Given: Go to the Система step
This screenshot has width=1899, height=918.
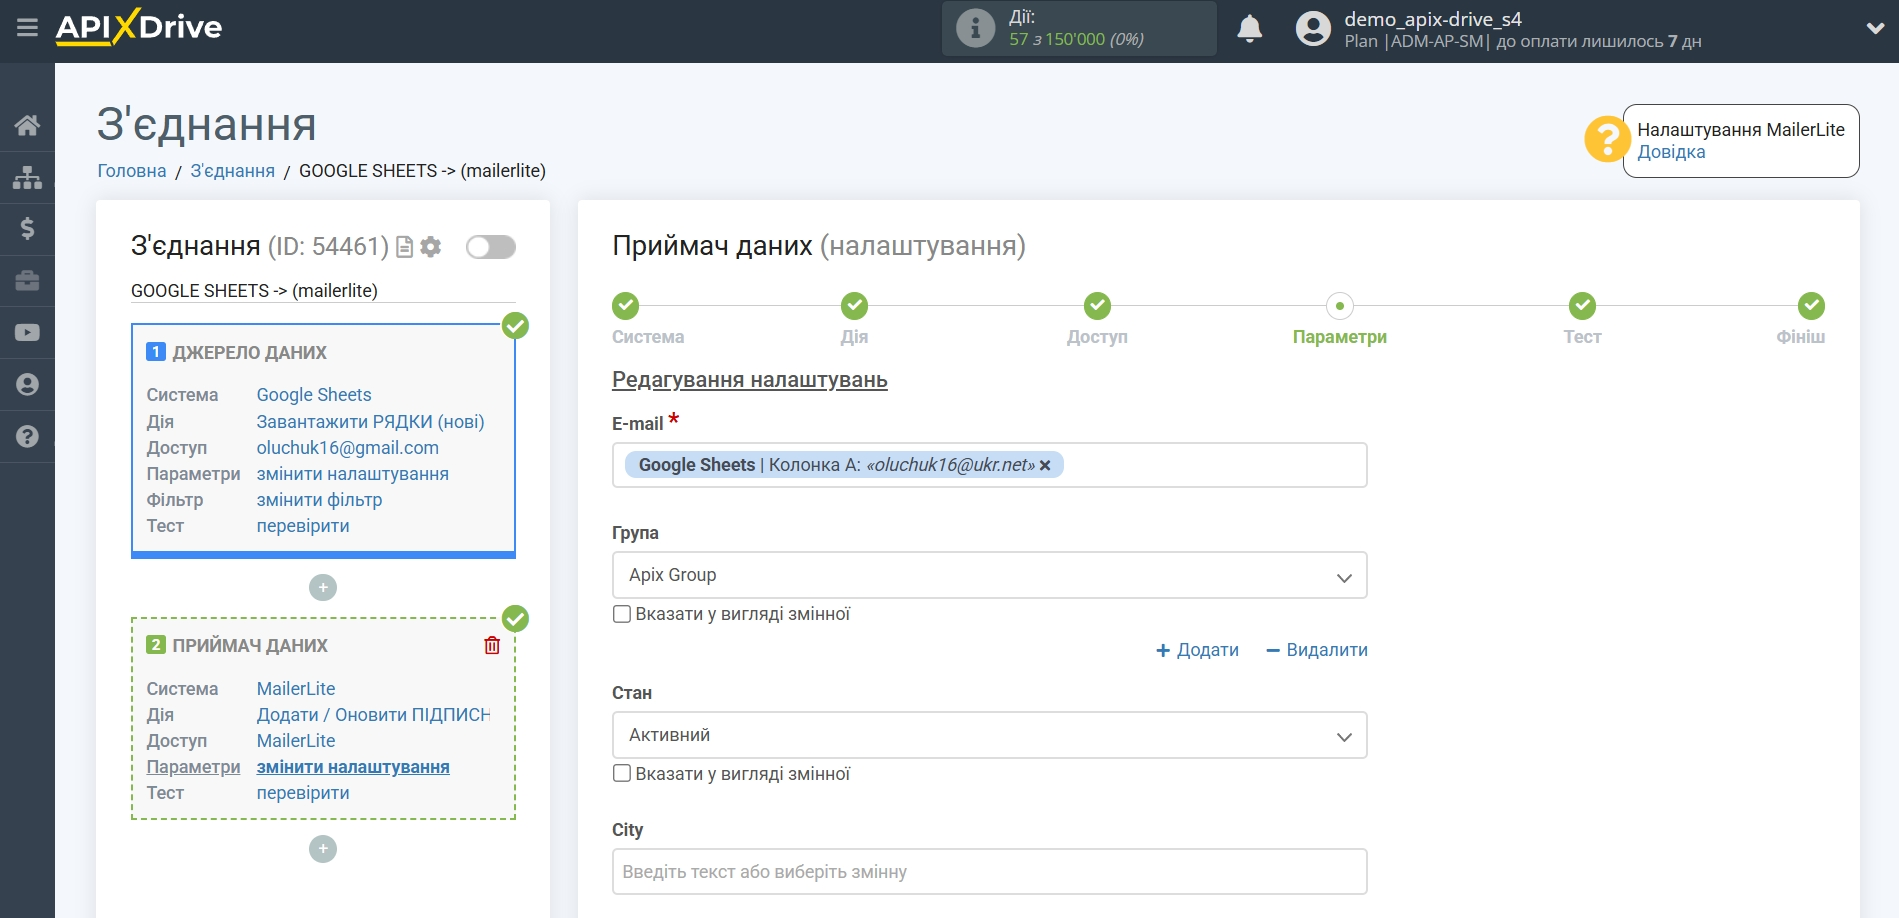Looking at the screenshot, I should pos(647,320).
